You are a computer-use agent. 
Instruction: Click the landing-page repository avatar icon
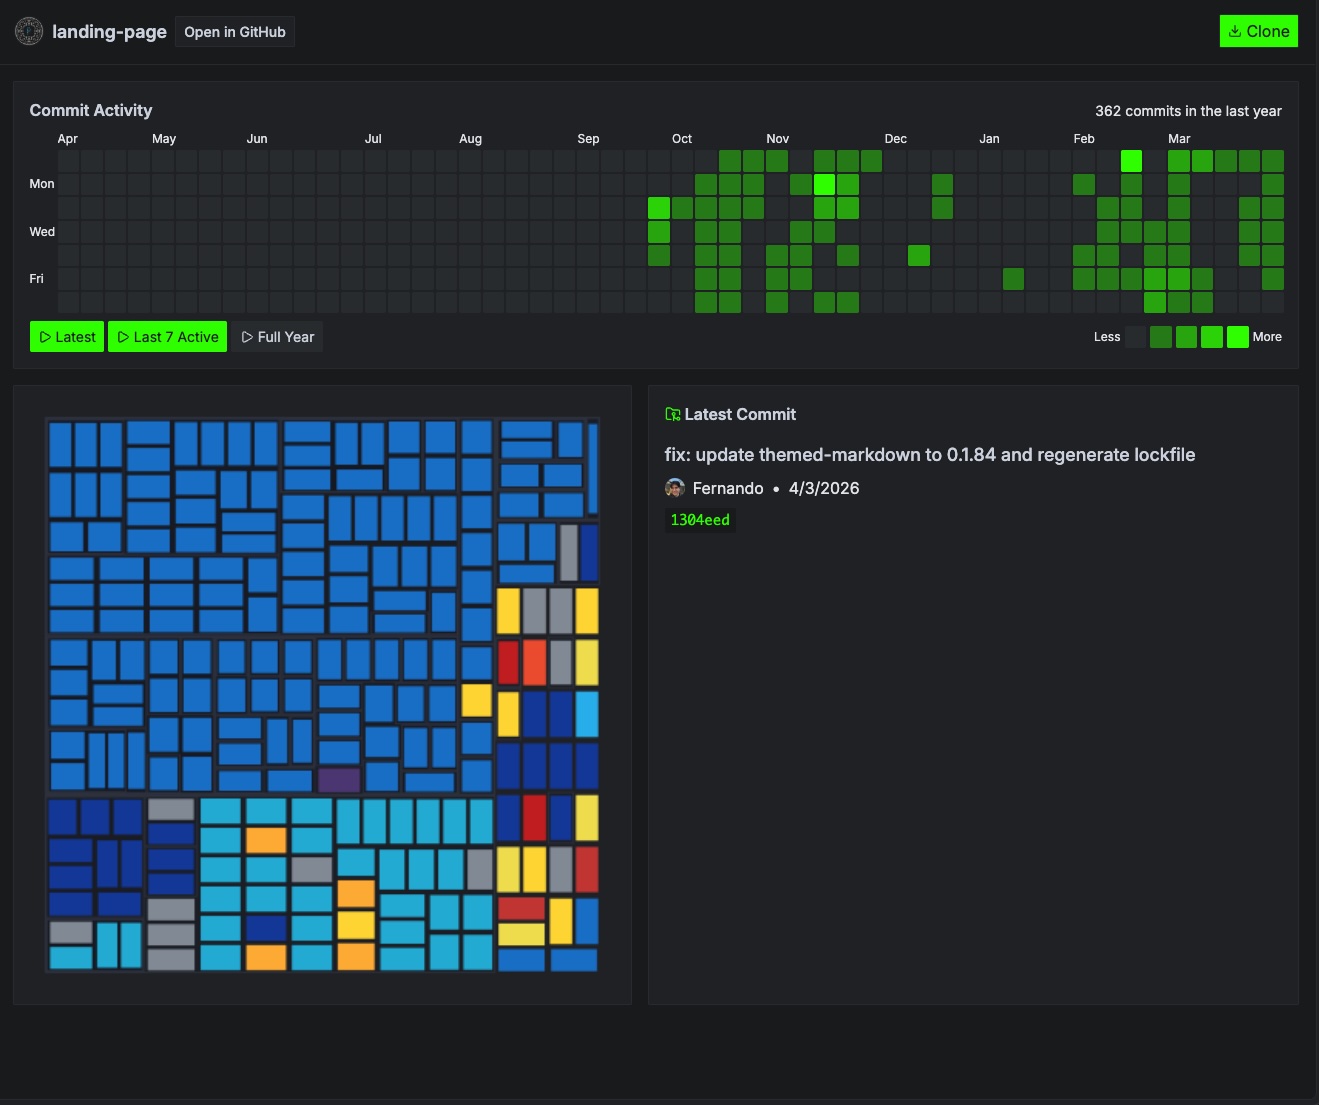pyautogui.click(x=29, y=31)
